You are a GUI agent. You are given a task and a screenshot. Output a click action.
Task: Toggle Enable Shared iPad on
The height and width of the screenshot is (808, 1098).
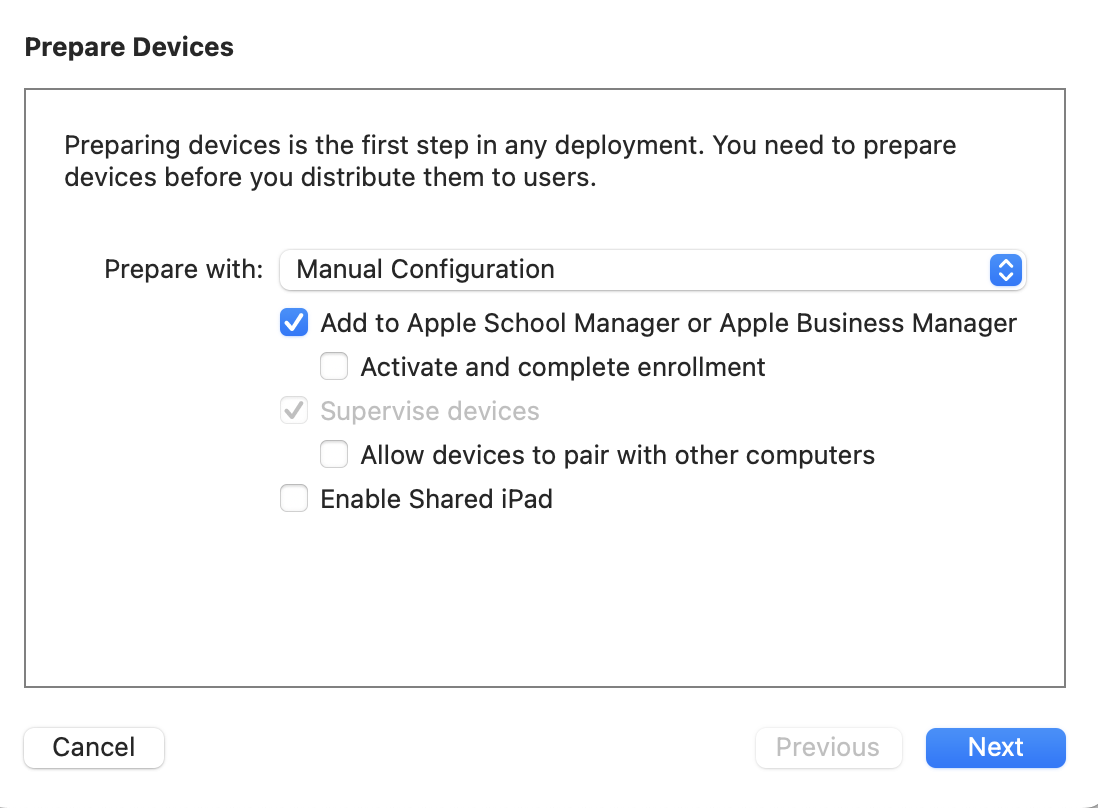(293, 498)
